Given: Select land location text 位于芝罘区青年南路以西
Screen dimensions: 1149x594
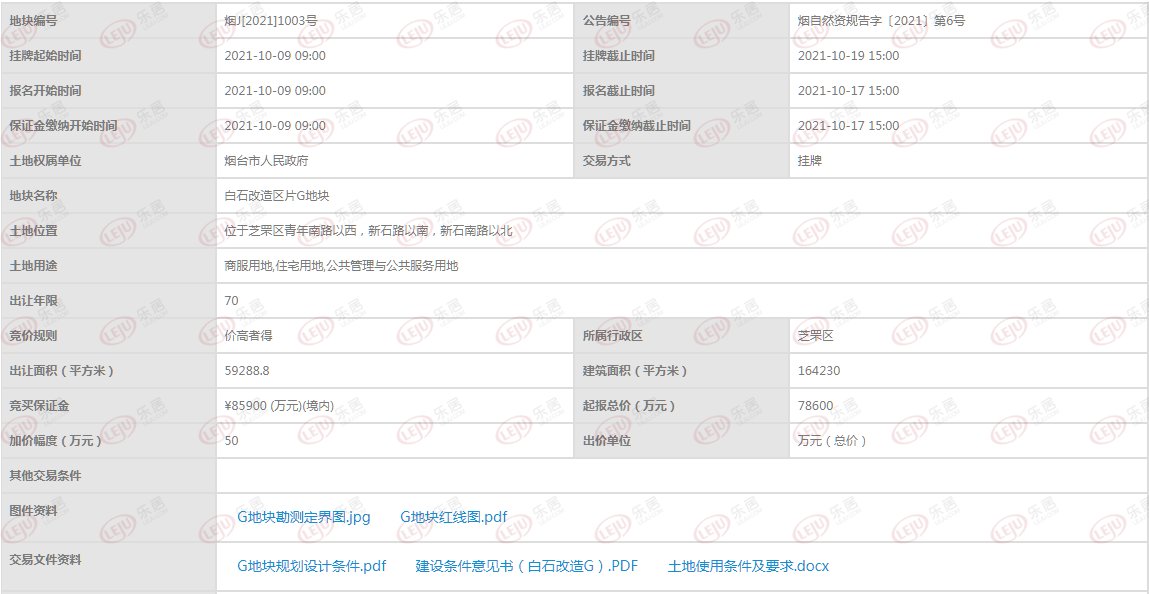Looking at the screenshot, I should click(x=291, y=231).
